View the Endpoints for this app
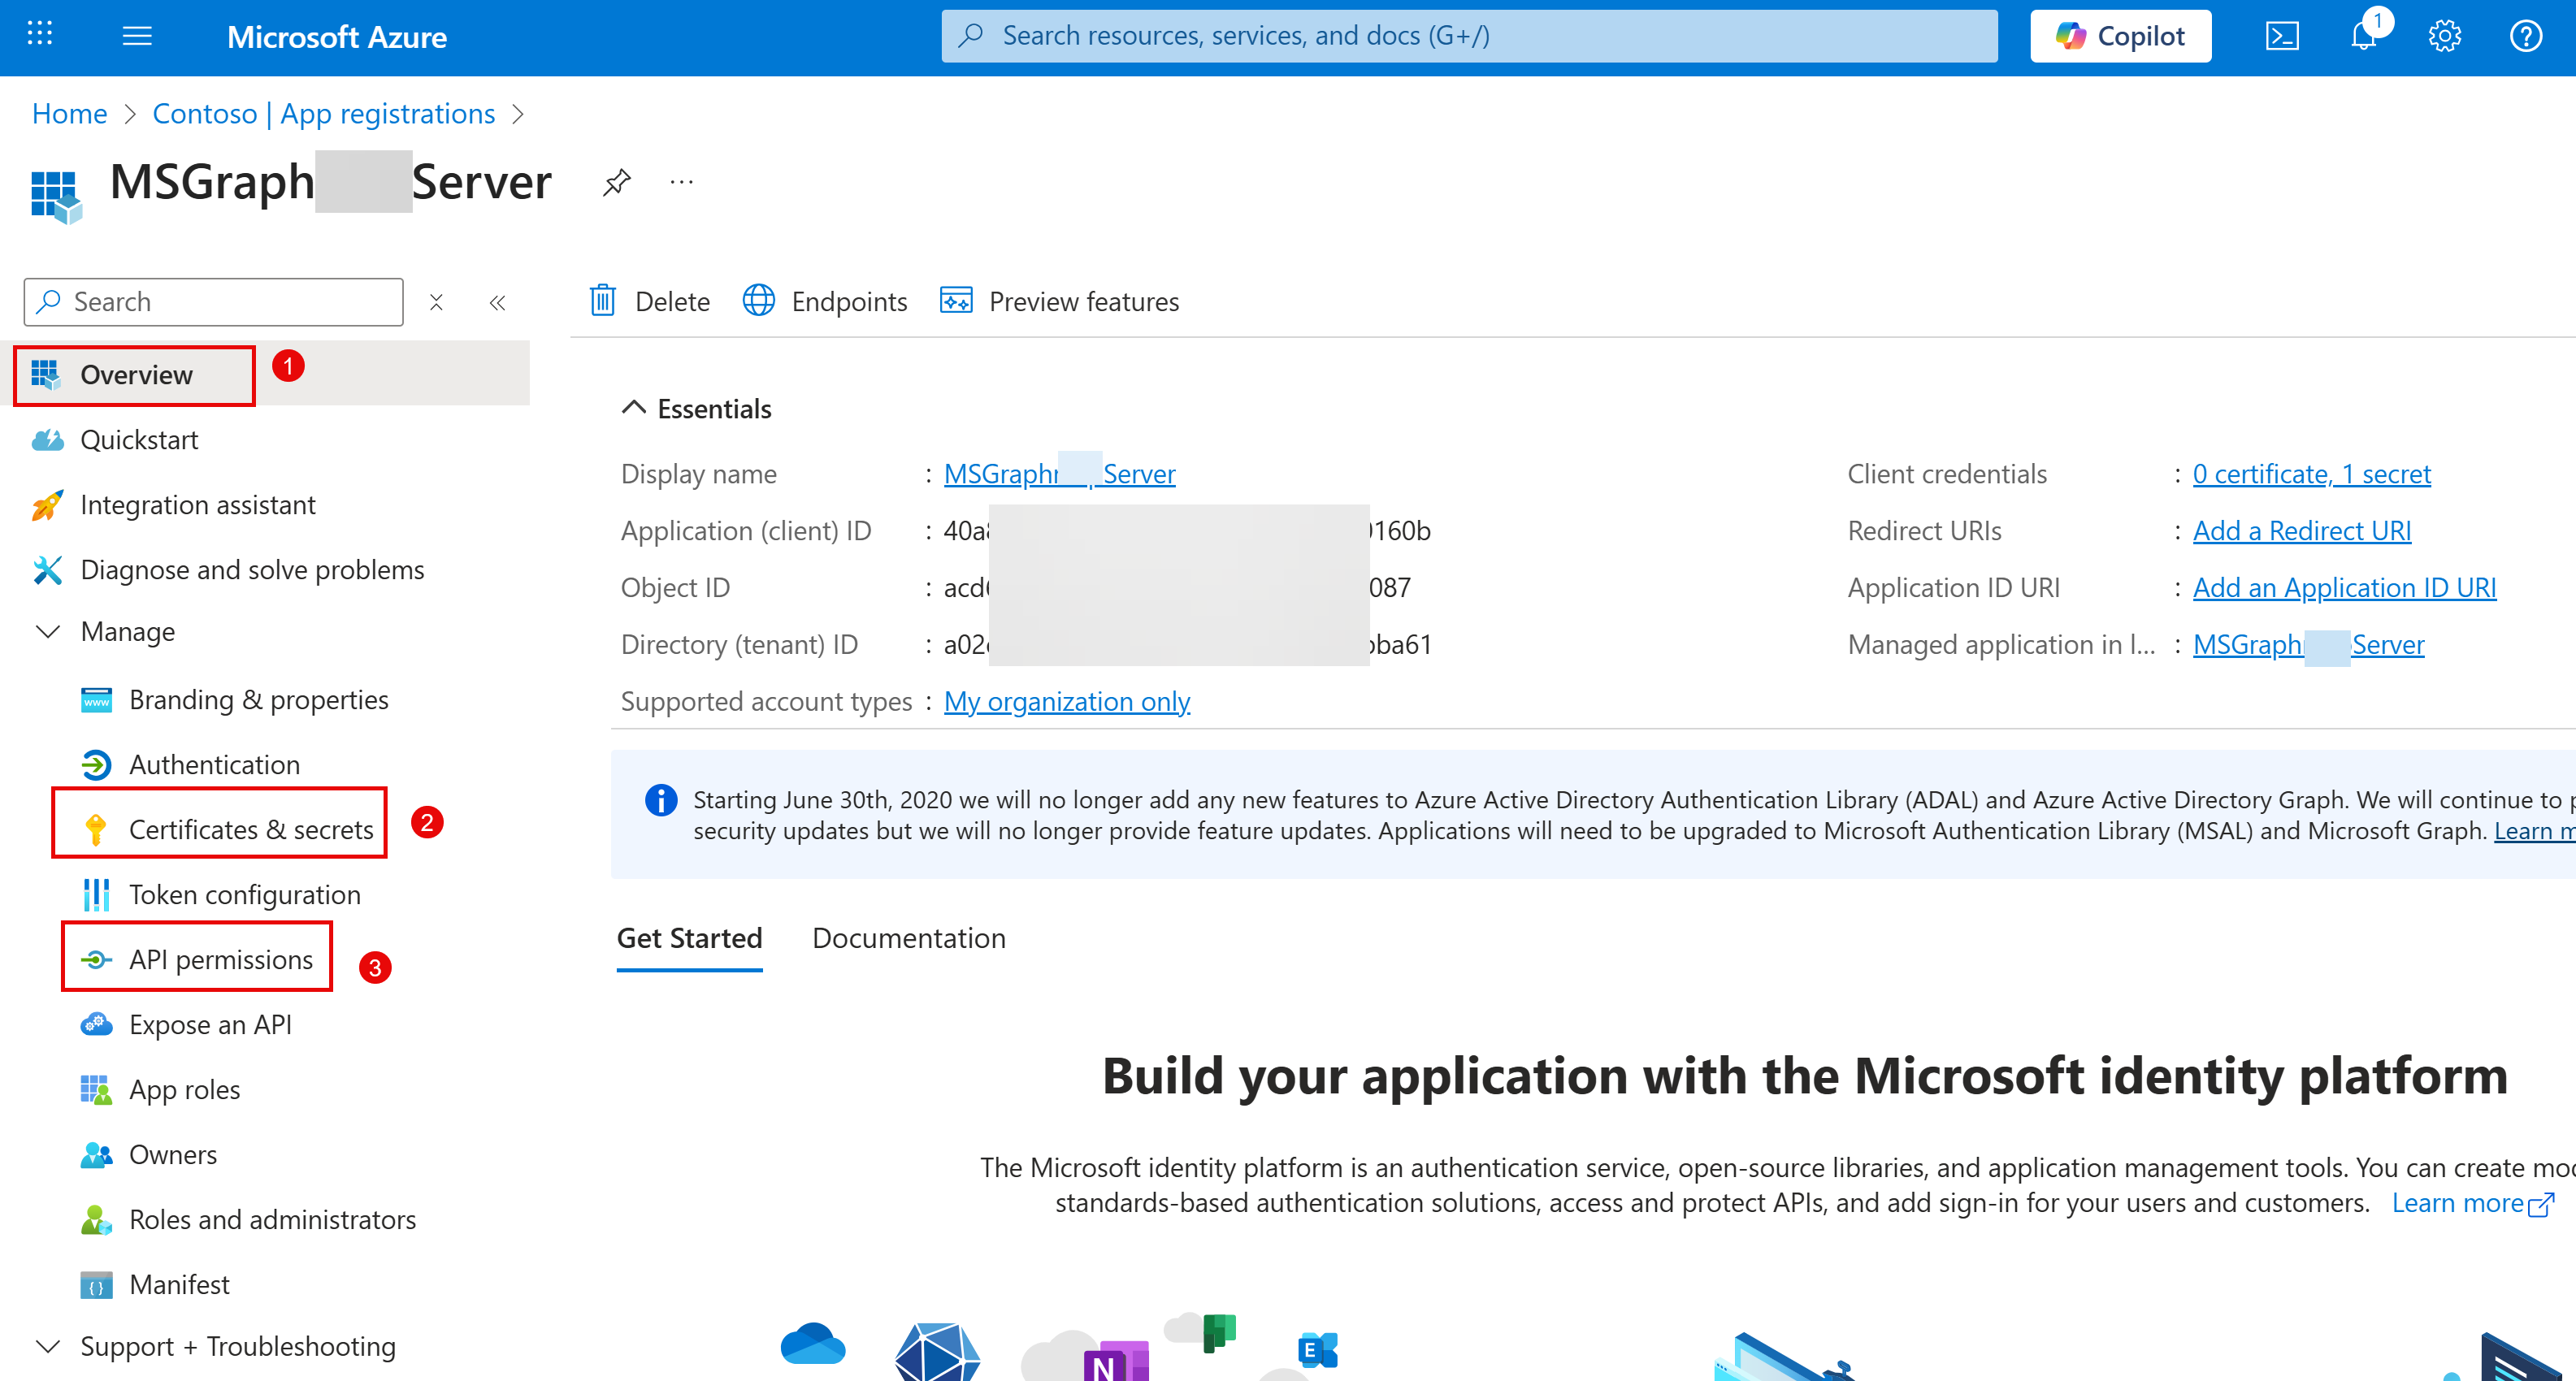 click(825, 301)
